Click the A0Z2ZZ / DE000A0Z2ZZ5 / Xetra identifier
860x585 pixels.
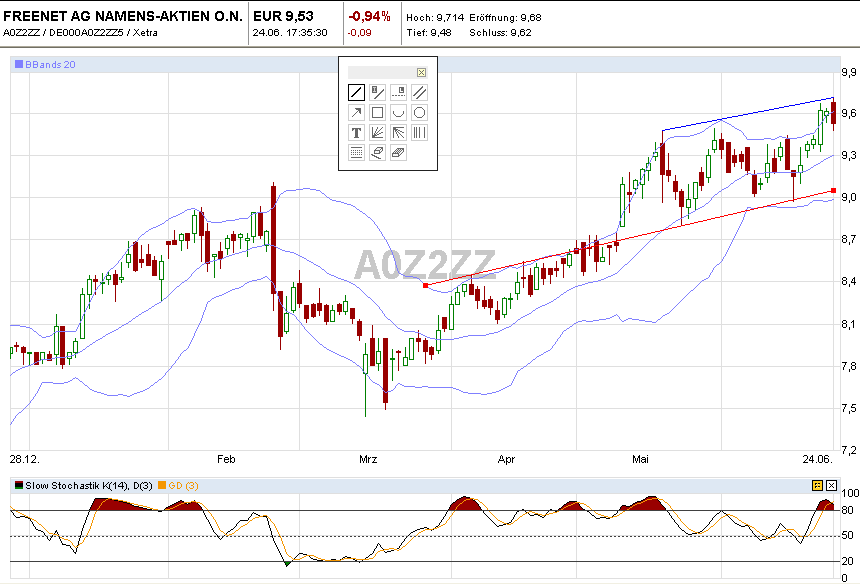(x=80, y=33)
